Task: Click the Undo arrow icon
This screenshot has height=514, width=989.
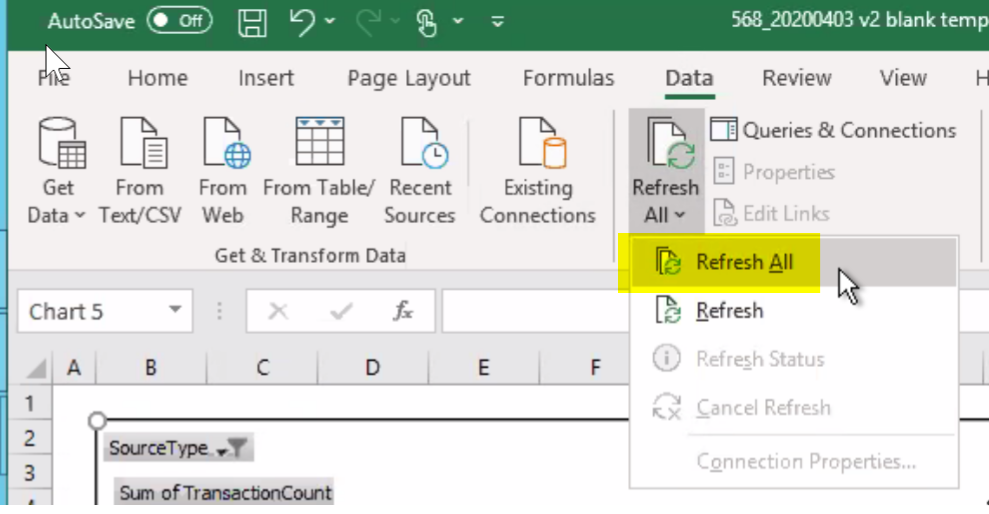Action: click(x=302, y=21)
